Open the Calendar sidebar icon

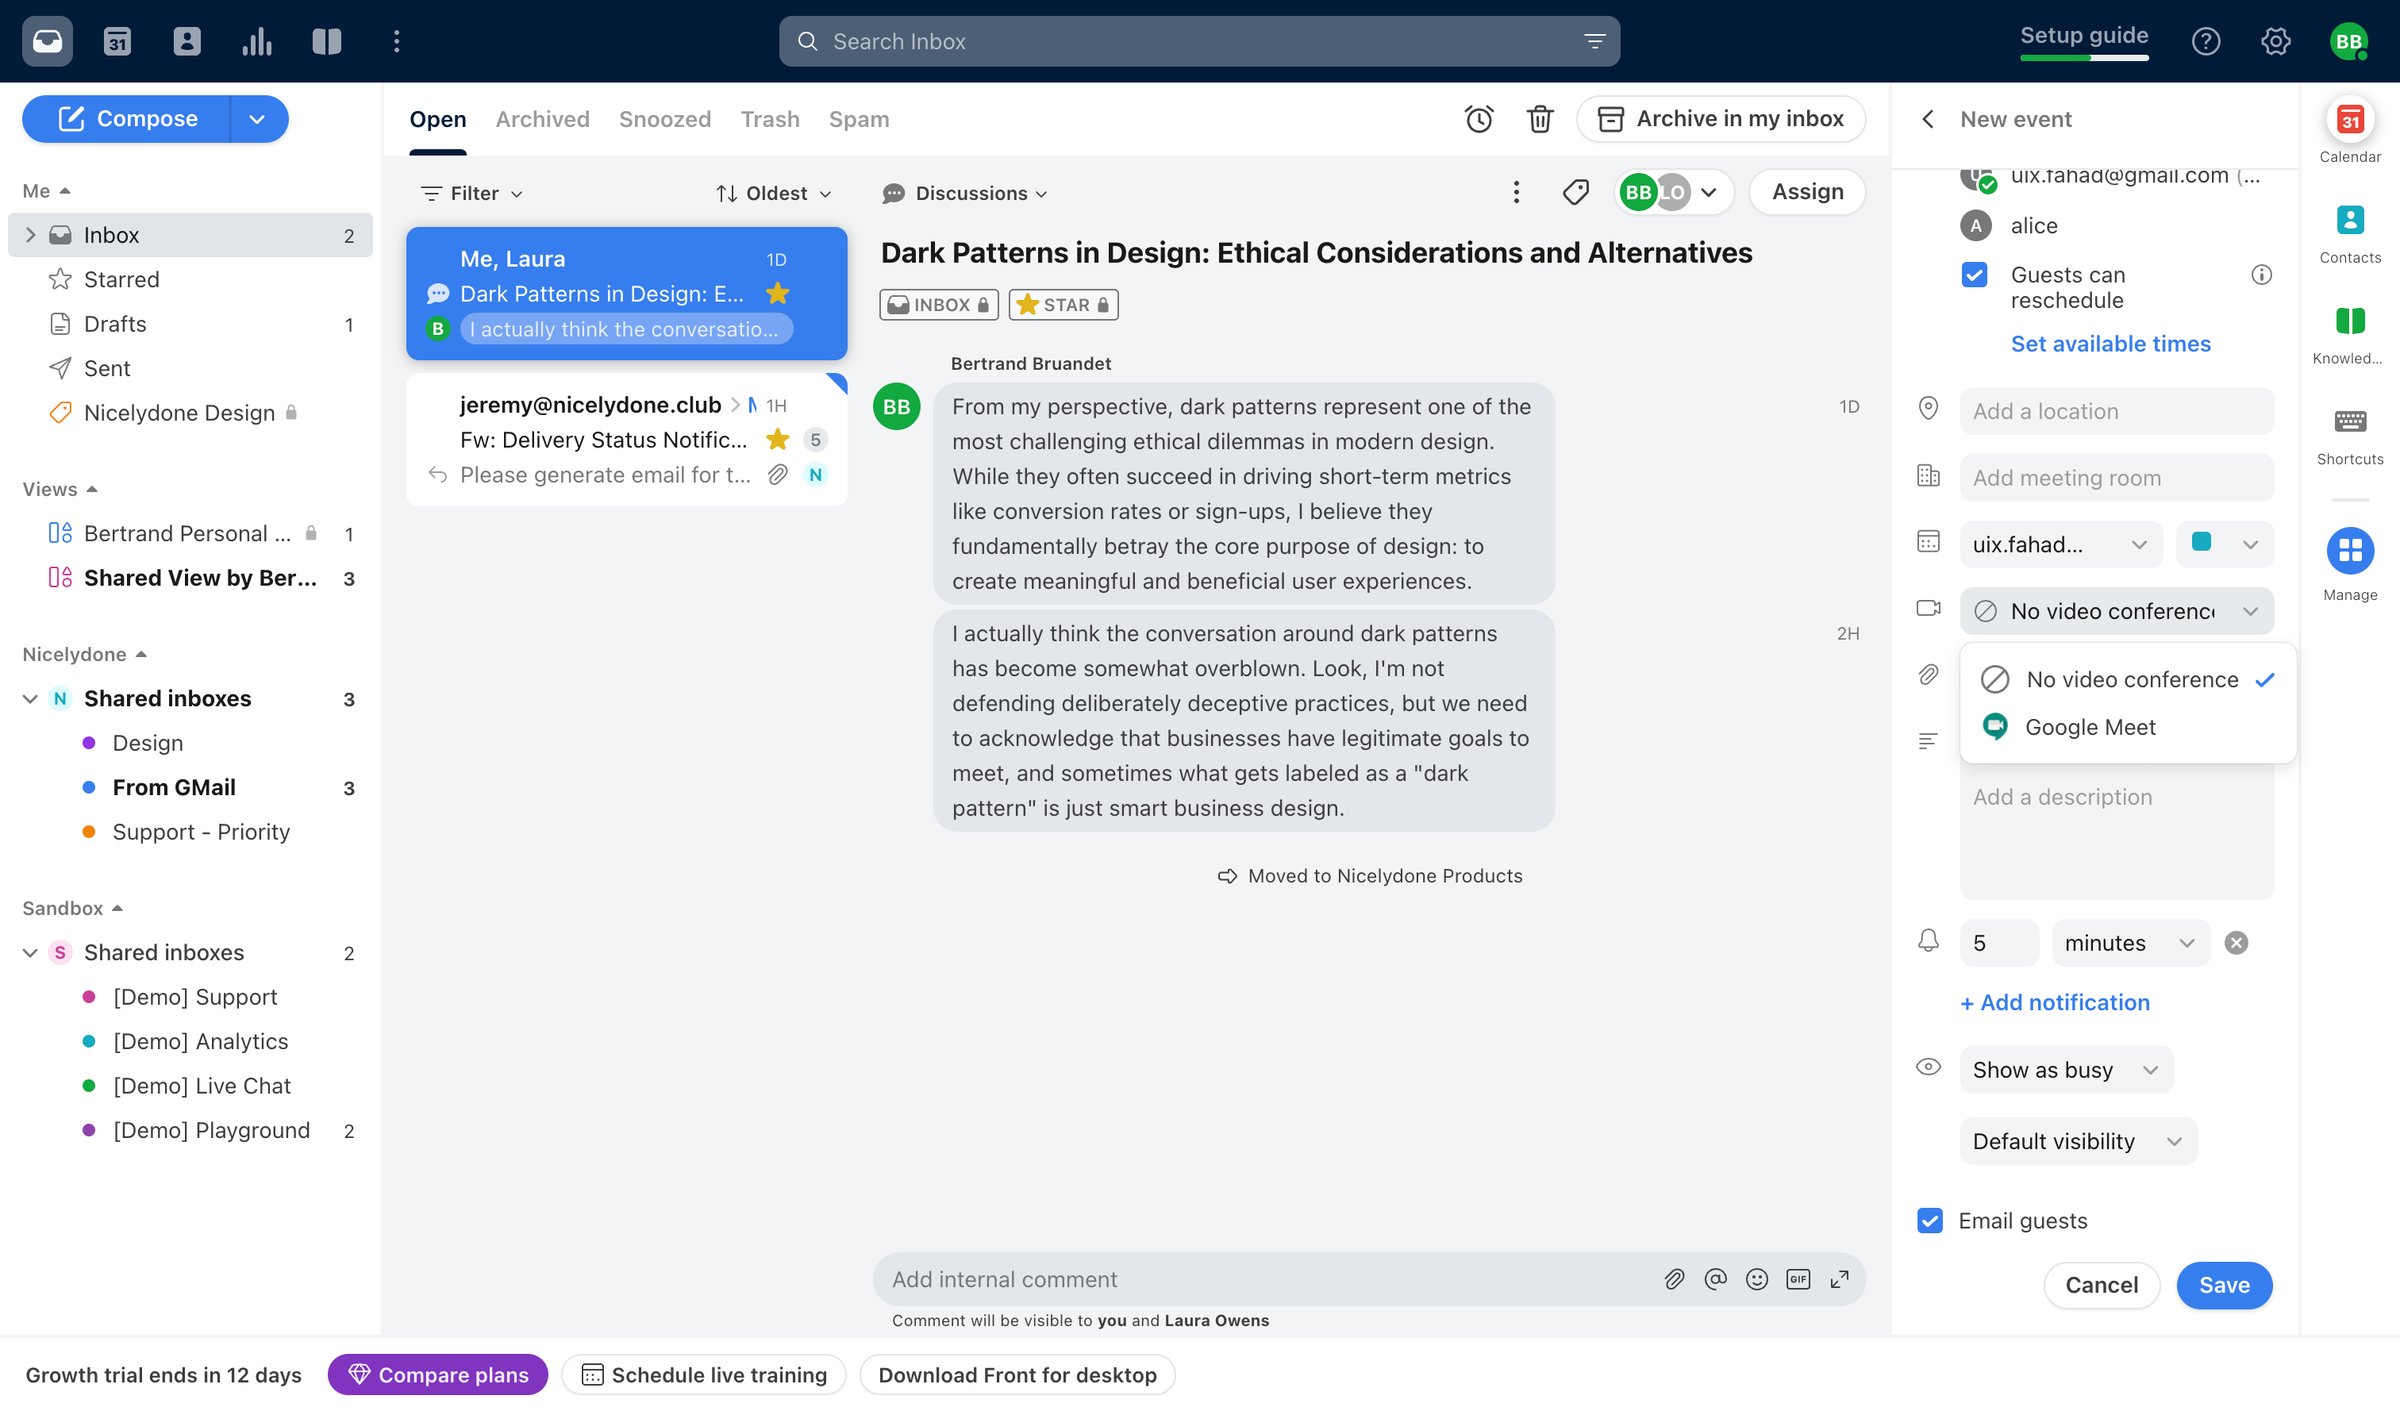point(2350,131)
